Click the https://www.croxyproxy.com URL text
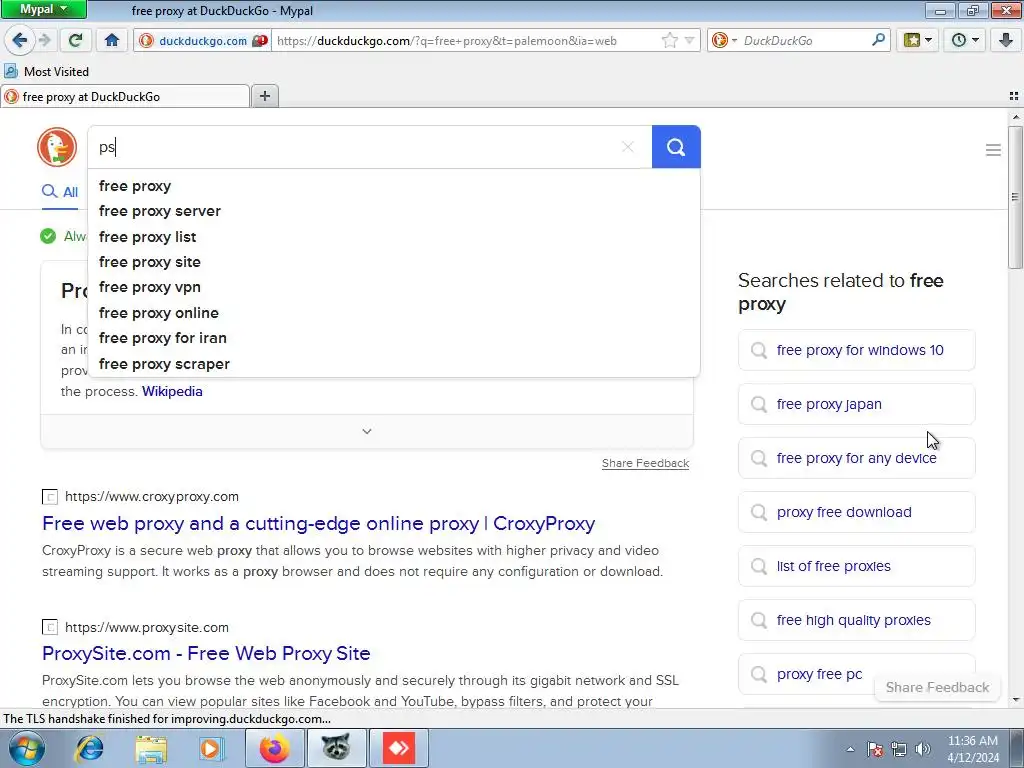This screenshot has height=768, width=1024. [152, 496]
